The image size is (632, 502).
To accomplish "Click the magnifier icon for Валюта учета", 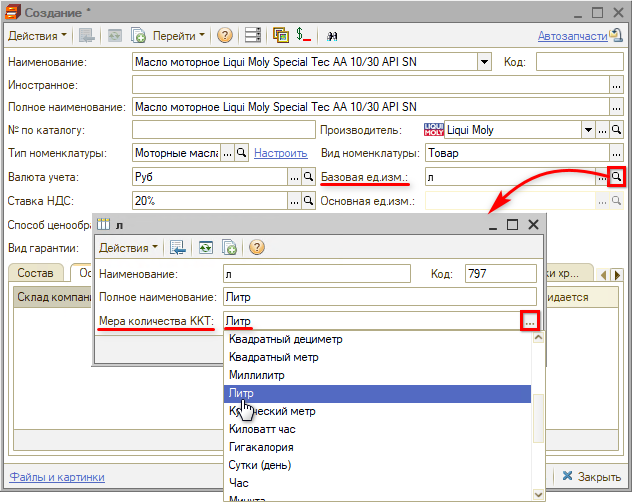I will [x=308, y=177].
